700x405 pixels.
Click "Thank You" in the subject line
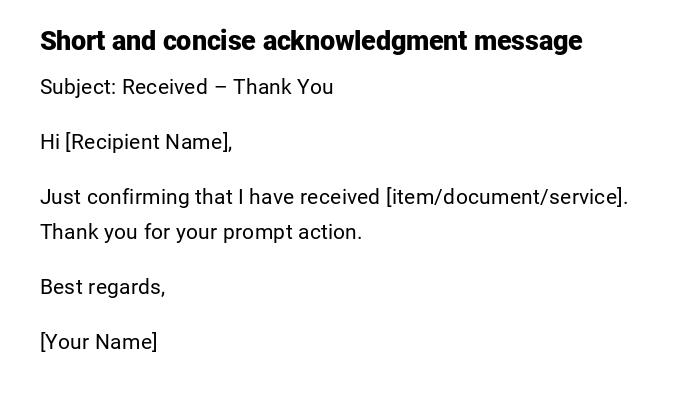(x=283, y=88)
